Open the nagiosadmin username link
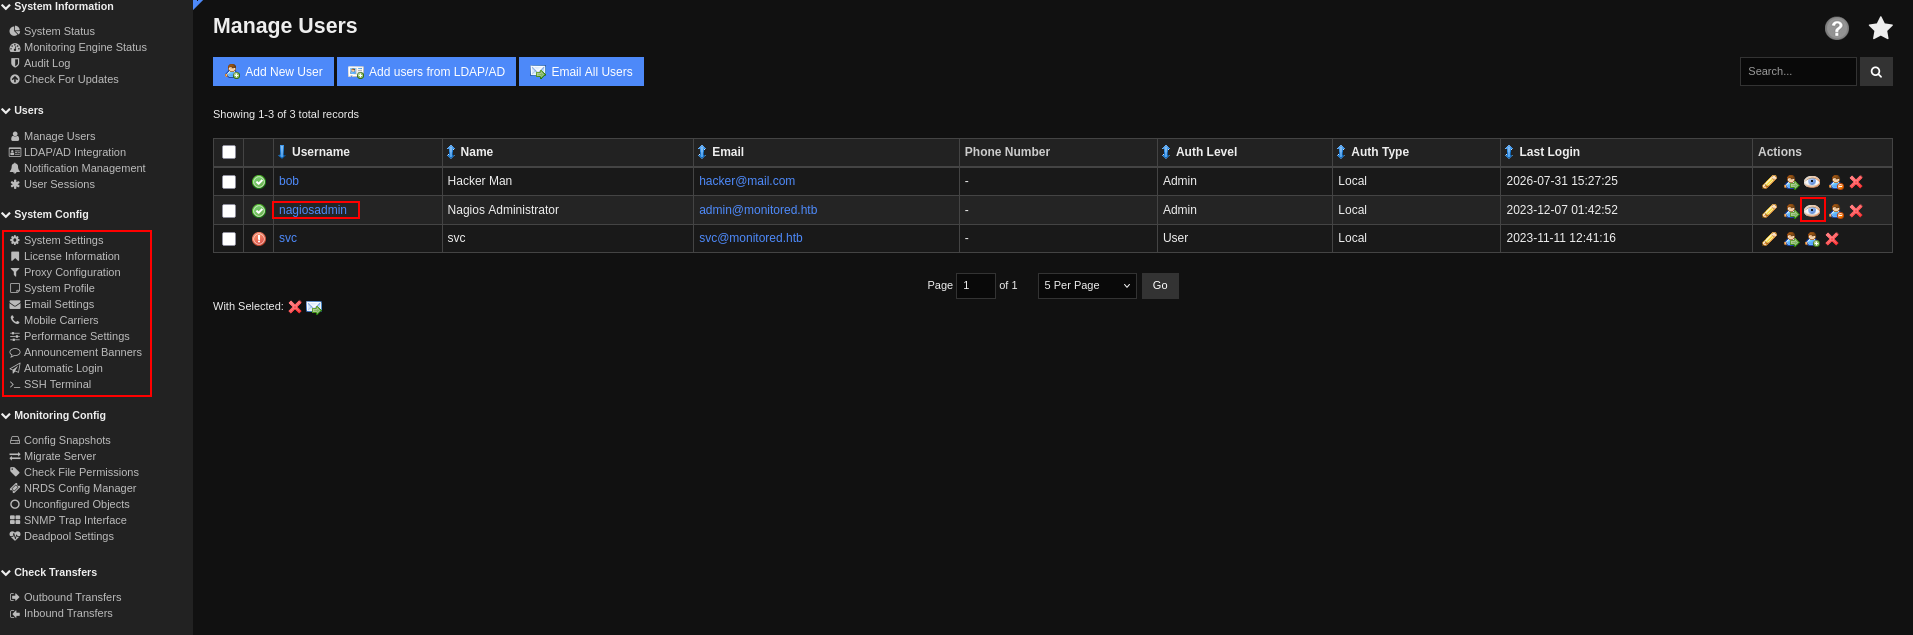This screenshot has height=635, width=1913. point(313,210)
